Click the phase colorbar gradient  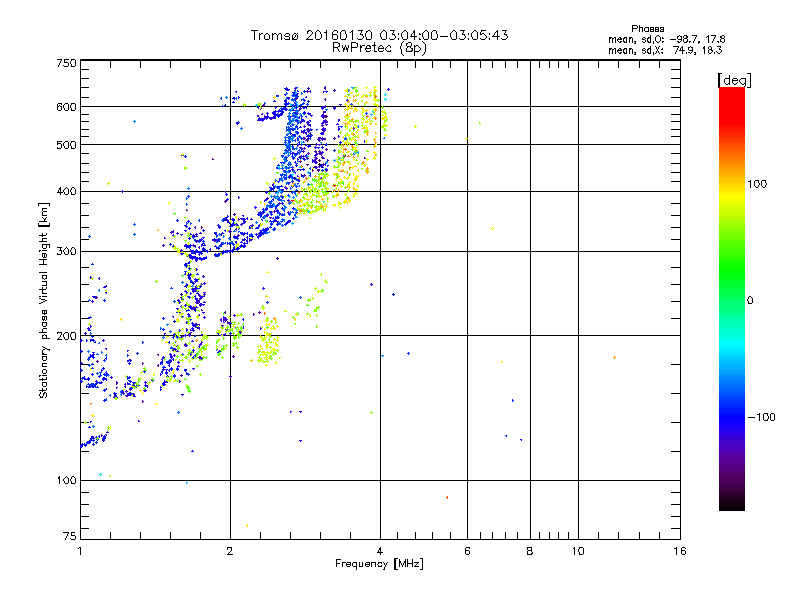coord(732,298)
